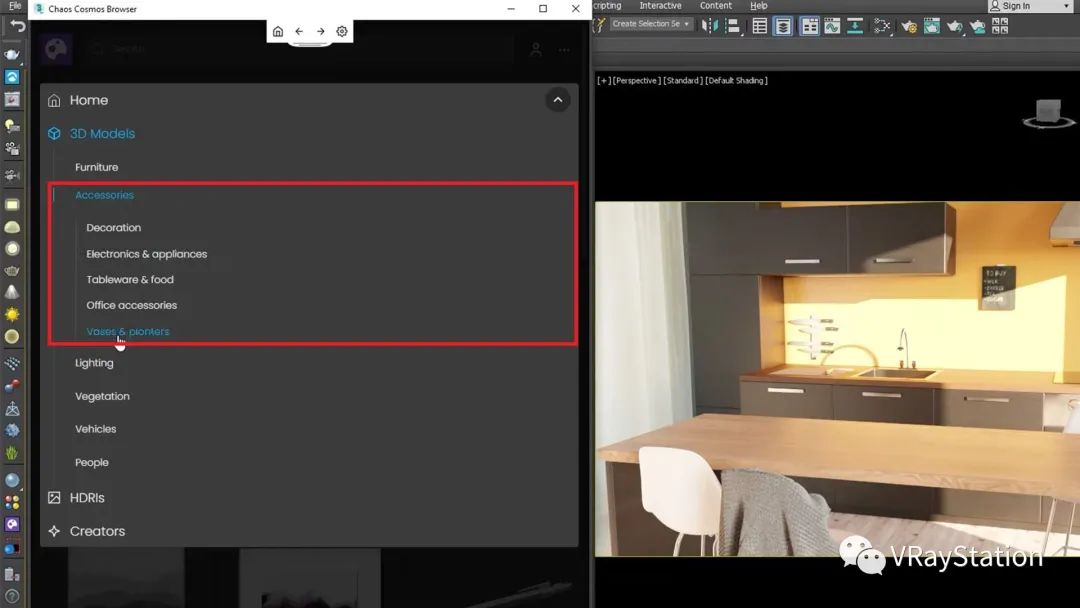Click the teal down-arrow bars toolbar icon
Viewport: 1080px width, 608px height.
pos(855,26)
